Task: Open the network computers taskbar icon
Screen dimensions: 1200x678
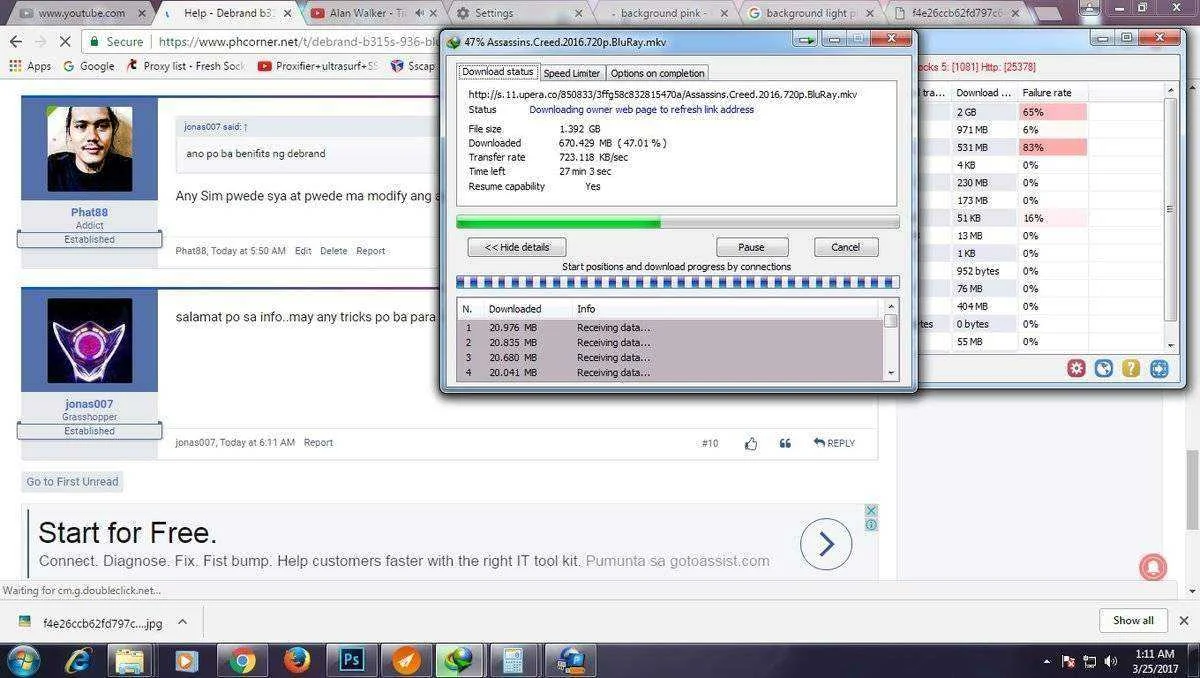Action: [x=571, y=661]
